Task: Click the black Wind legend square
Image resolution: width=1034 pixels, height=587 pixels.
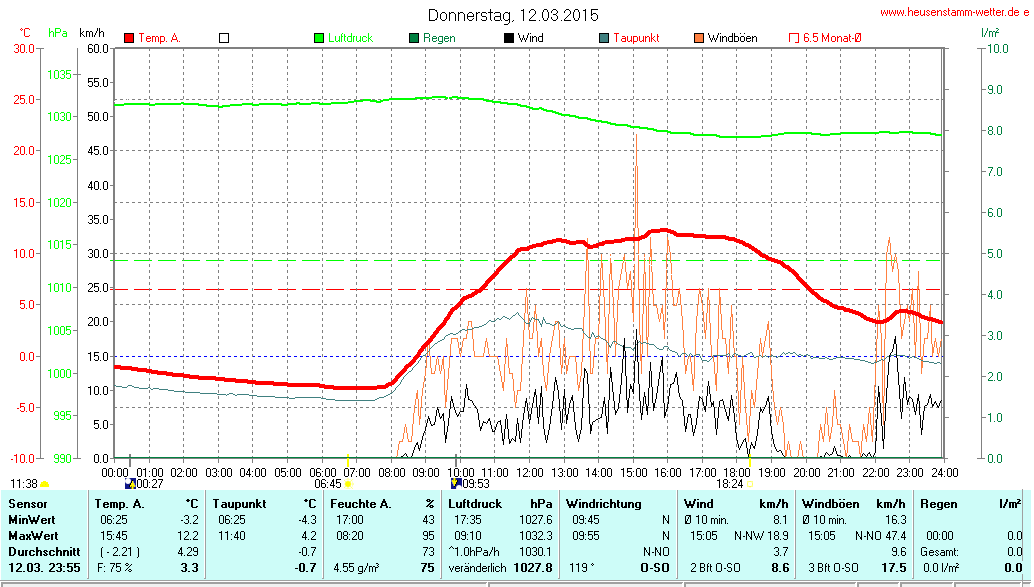Action: [509, 38]
